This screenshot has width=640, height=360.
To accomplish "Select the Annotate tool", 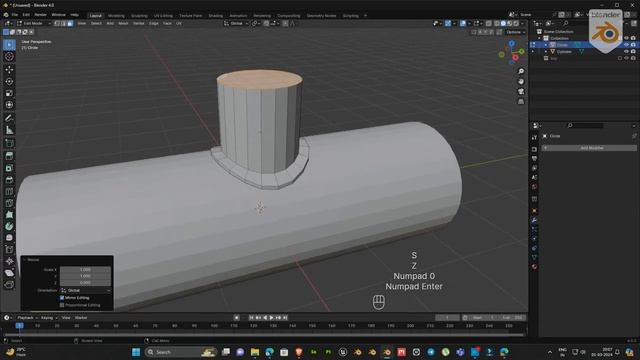I will coord(9,118).
